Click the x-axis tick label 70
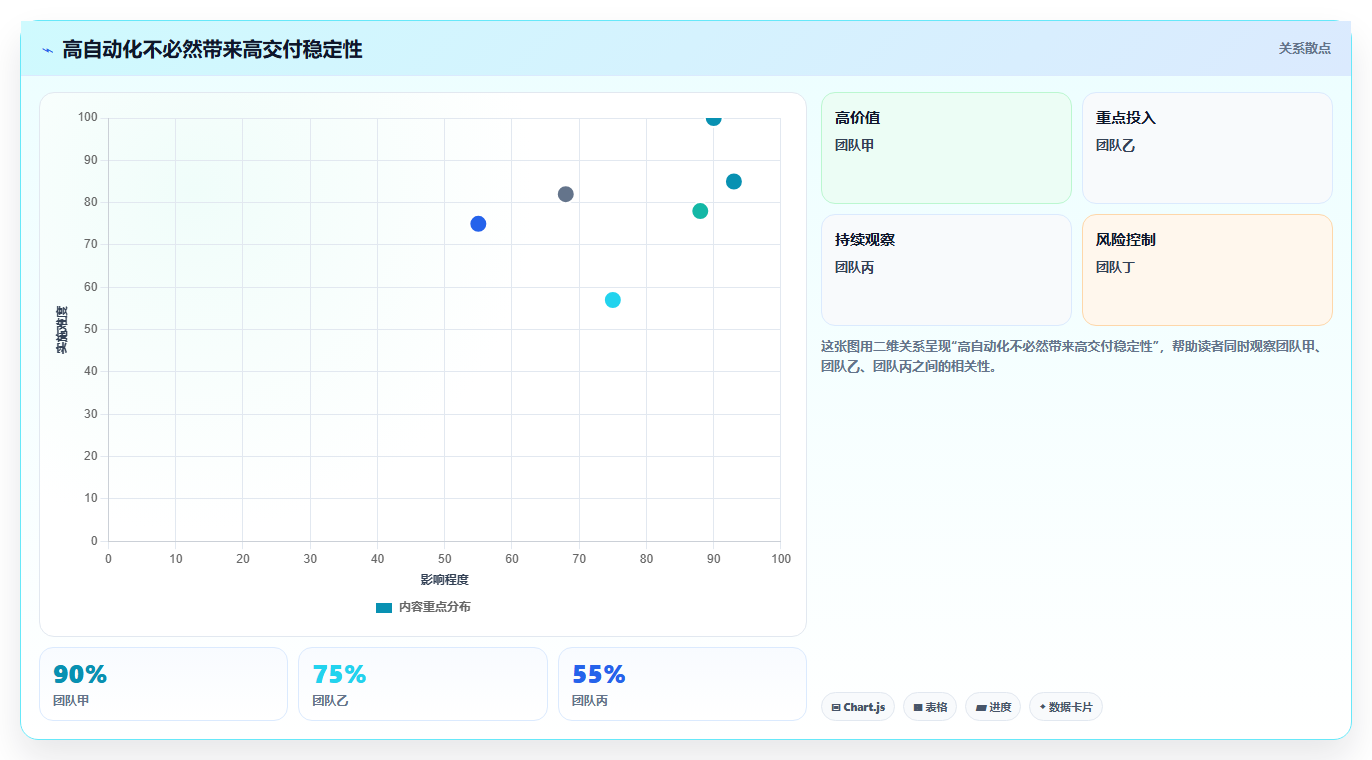 579,559
